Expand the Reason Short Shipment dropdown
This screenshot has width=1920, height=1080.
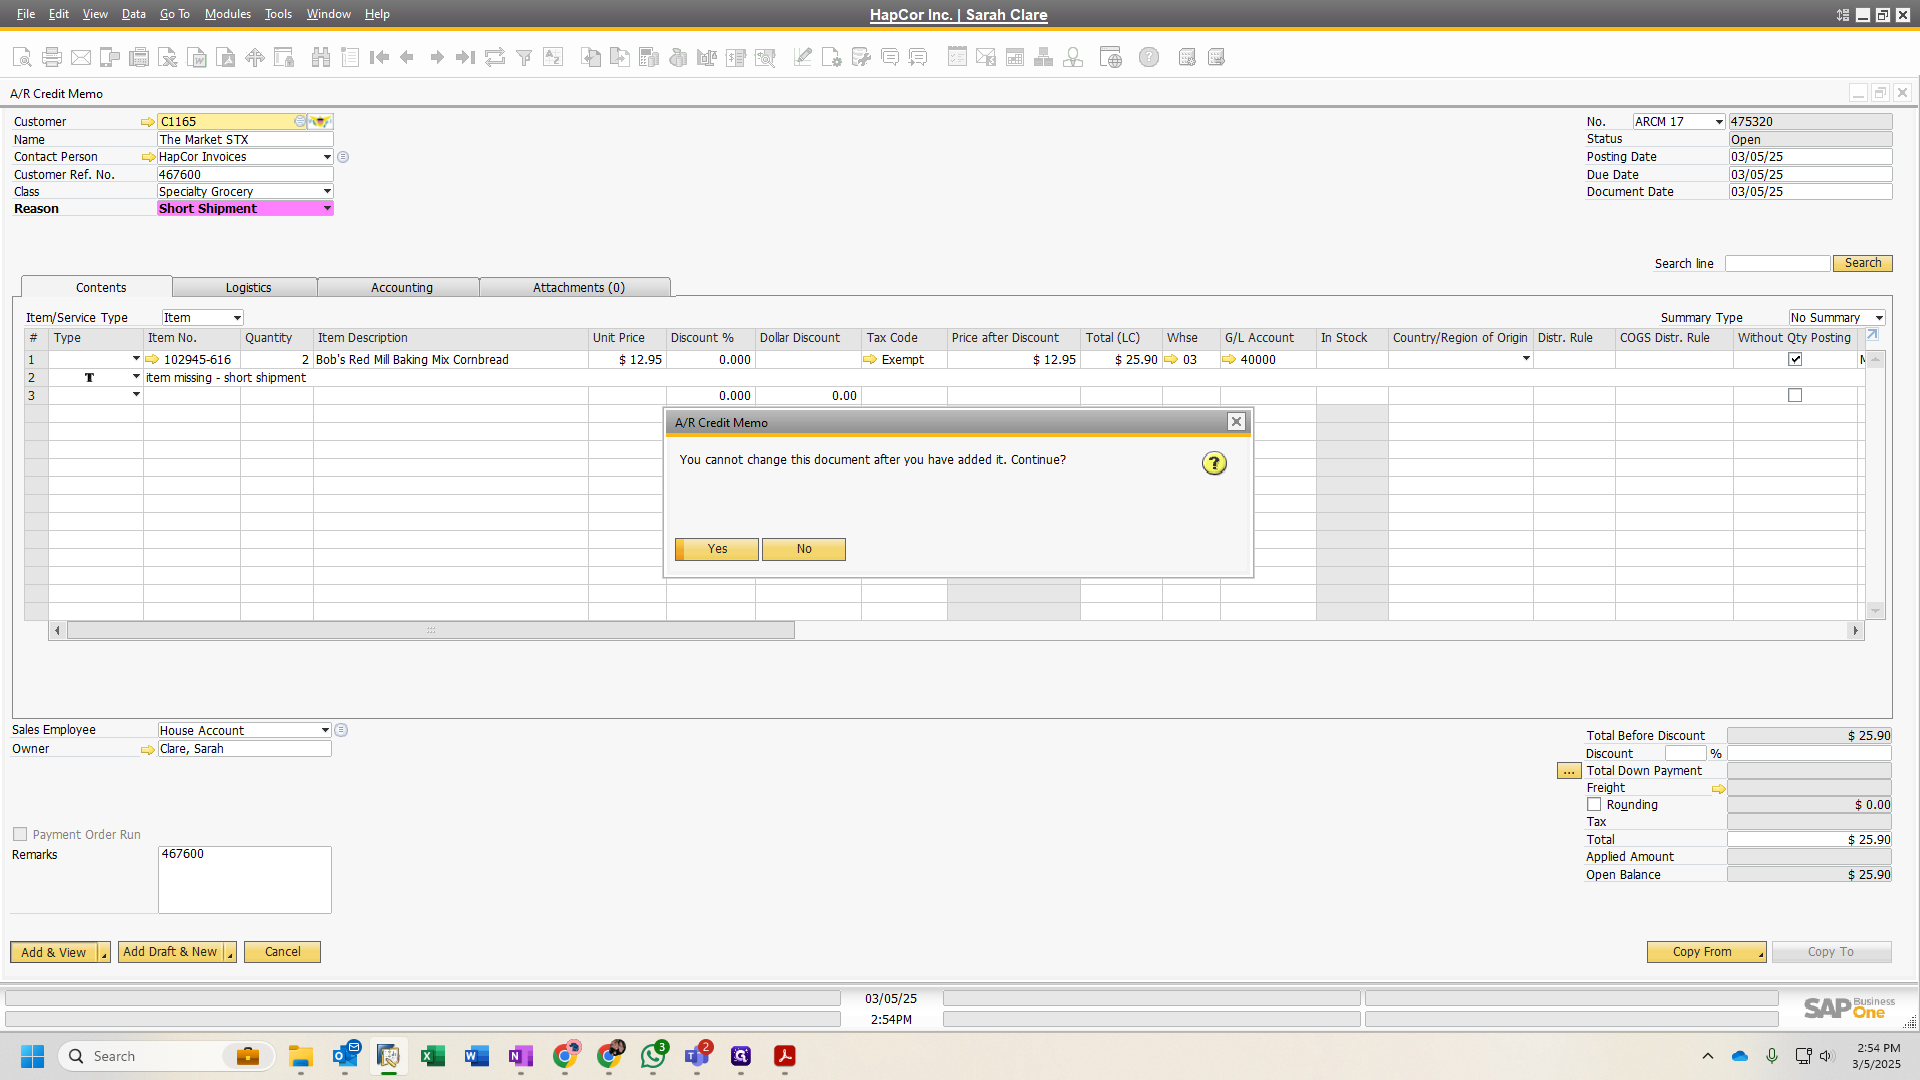327,209
